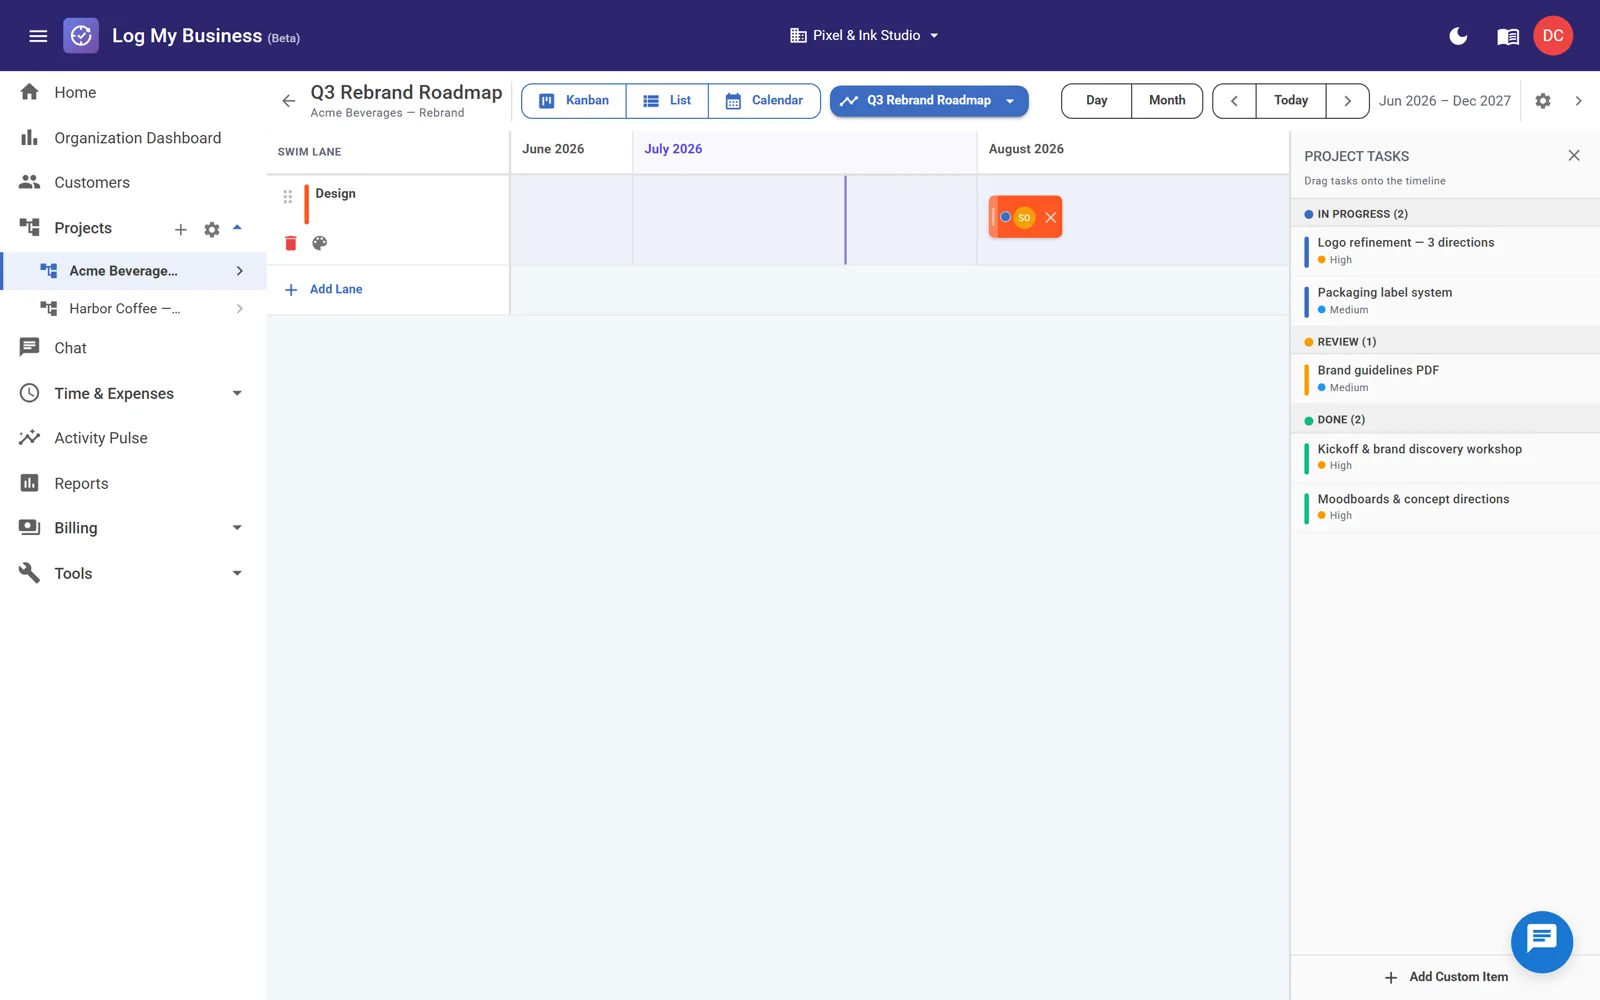Close the Project Tasks panel
Viewport: 1600px width, 1000px height.
1574,156
